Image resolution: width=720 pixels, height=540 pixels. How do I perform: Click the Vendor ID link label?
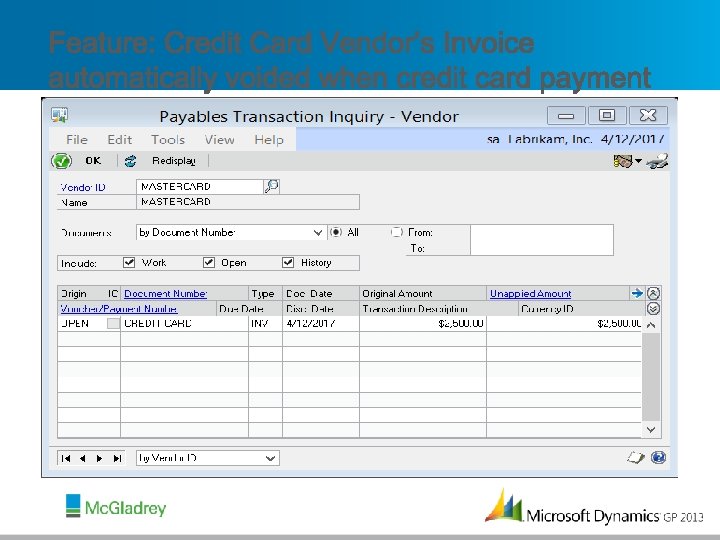83,187
